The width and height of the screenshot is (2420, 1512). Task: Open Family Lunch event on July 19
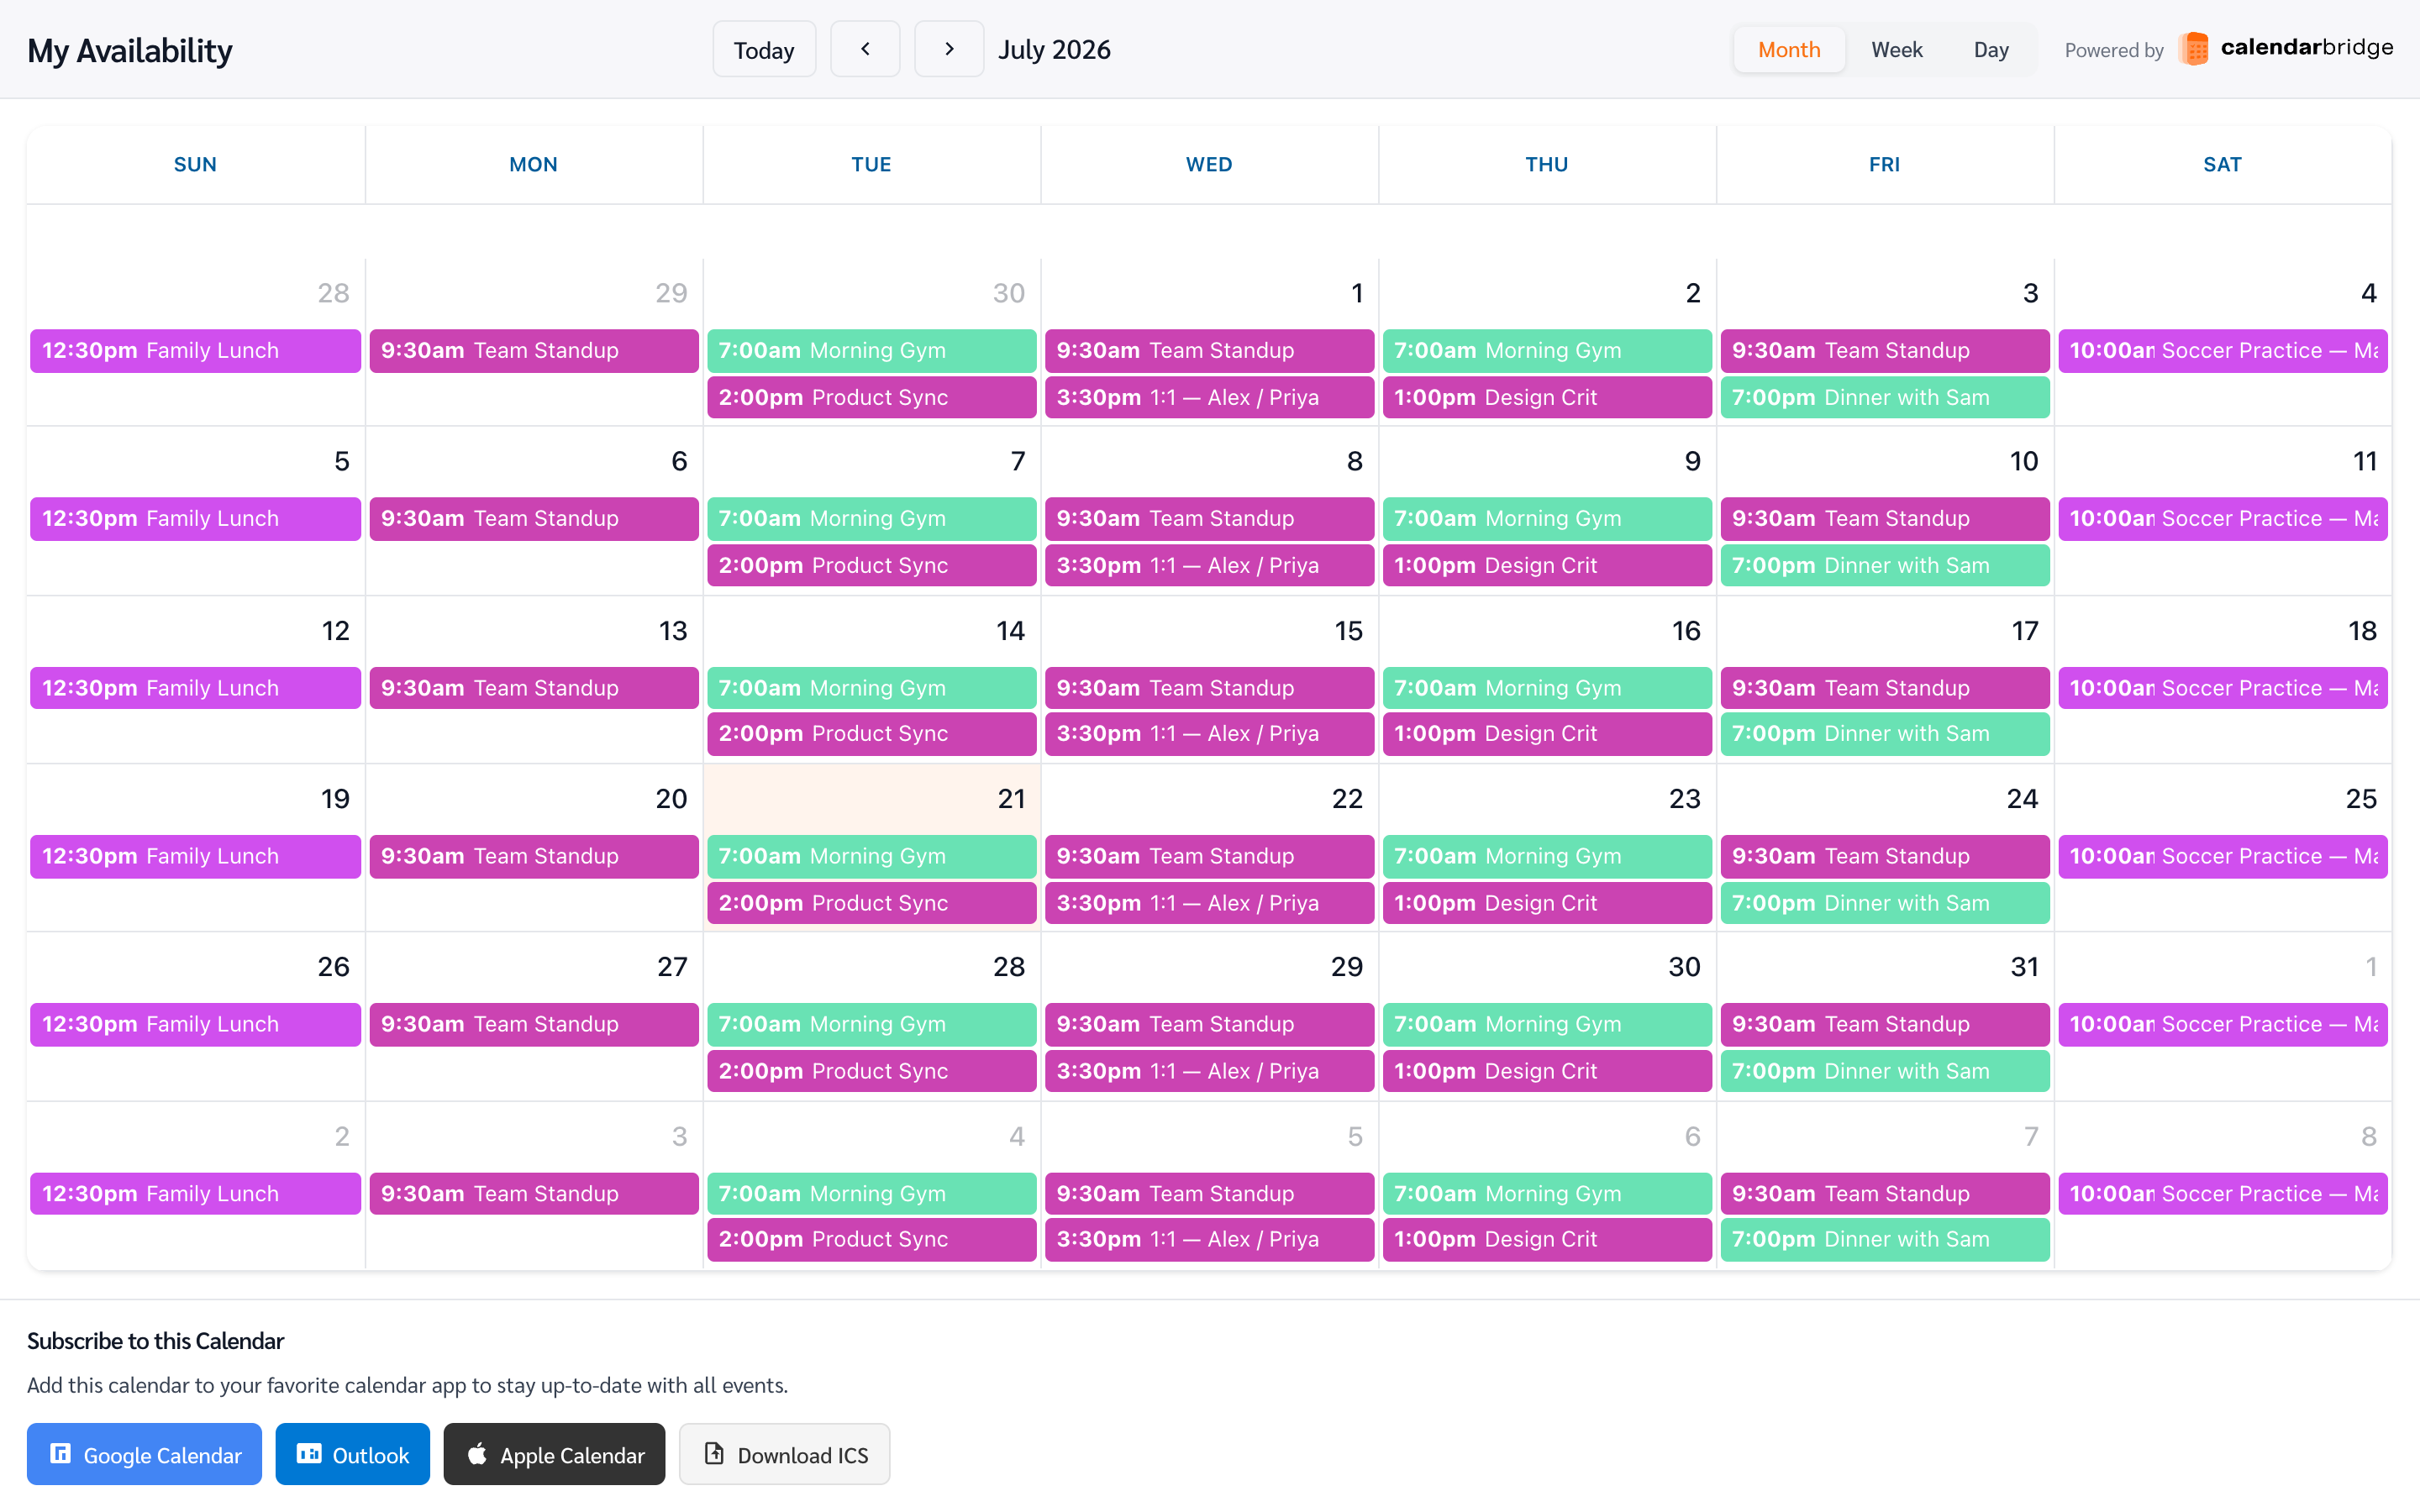click(x=195, y=857)
